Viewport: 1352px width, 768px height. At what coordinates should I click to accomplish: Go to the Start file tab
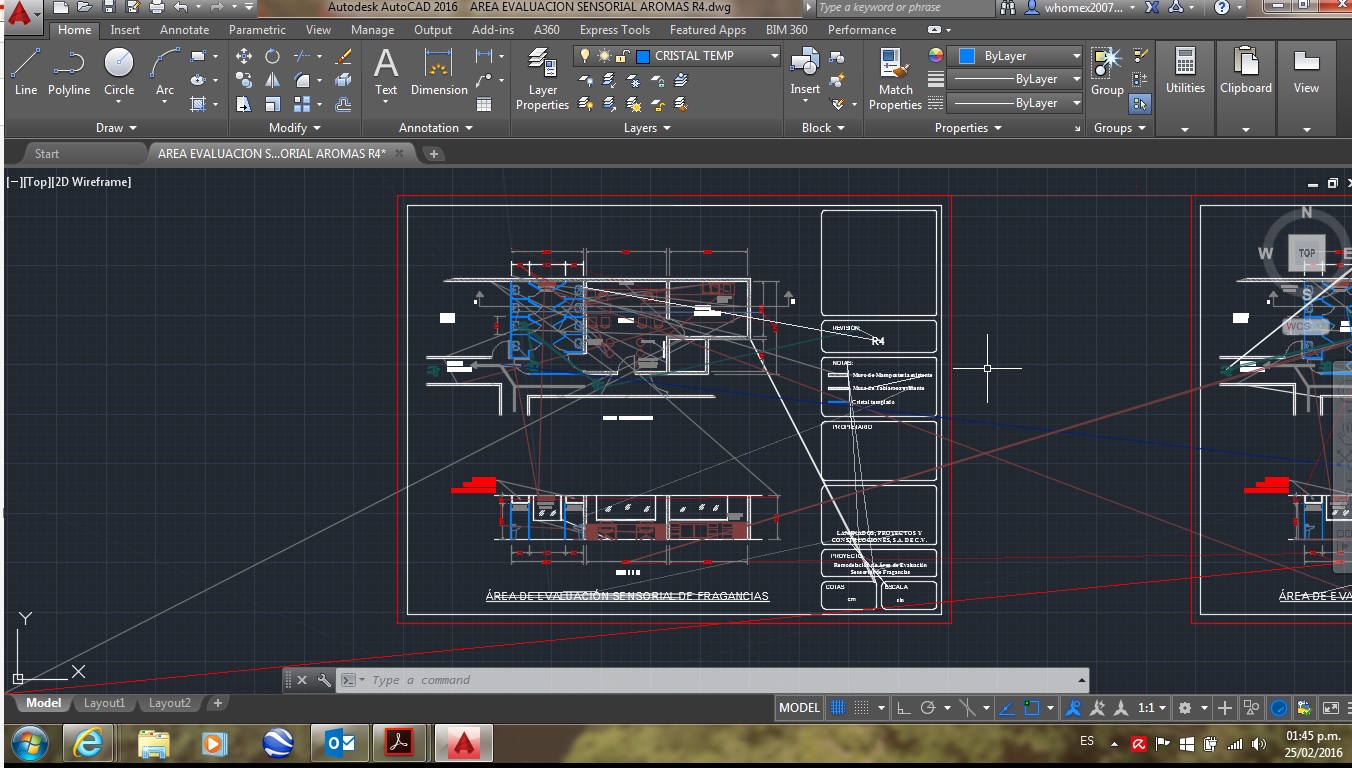coord(47,153)
